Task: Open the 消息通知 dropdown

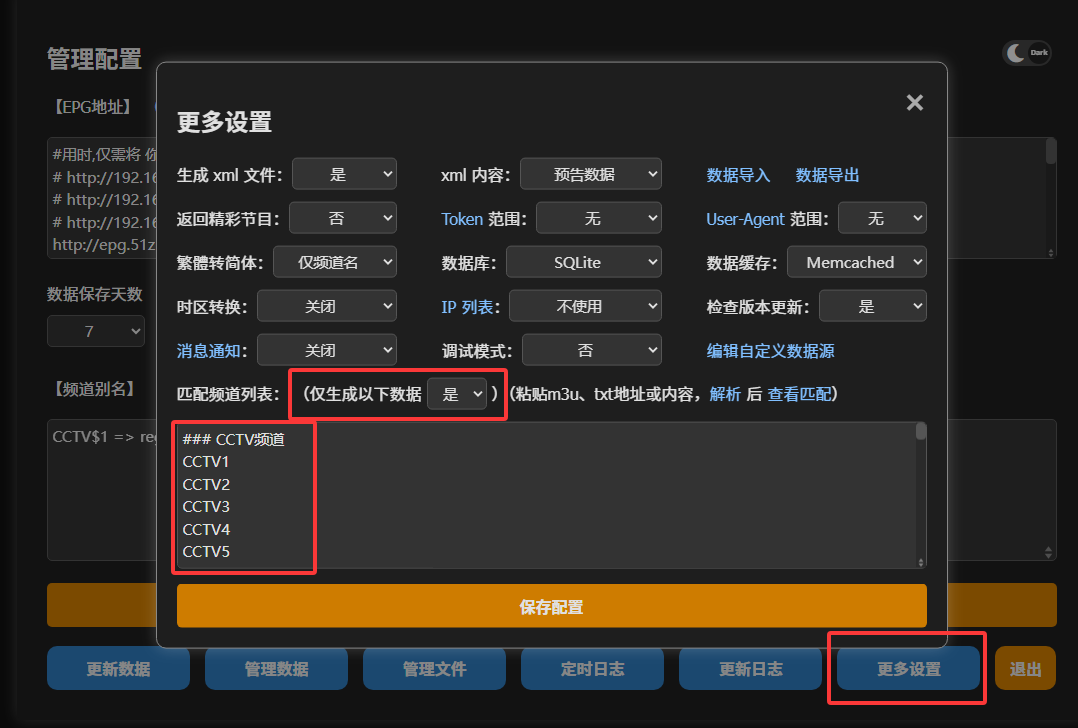Action: (327, 350)
